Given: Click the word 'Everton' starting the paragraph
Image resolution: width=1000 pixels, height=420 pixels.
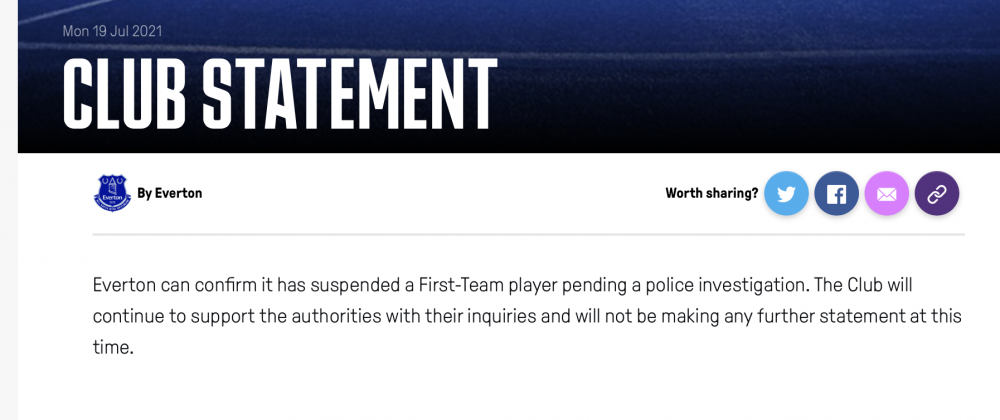Looking at the screenshot, I should point(124,285).
